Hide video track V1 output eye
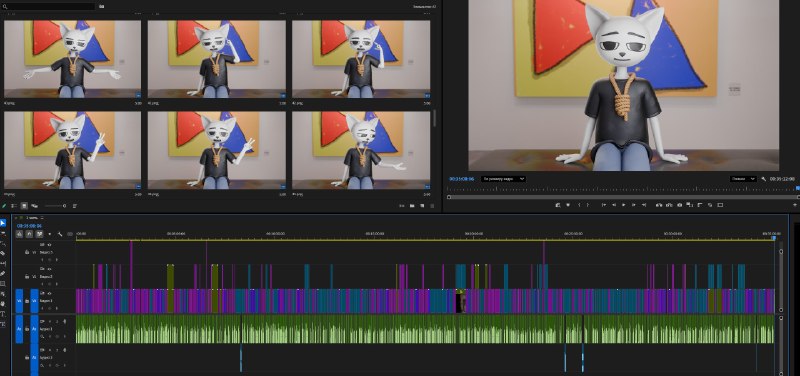The width and height of the screenshot is (800, 376). (x=49, y=293)
